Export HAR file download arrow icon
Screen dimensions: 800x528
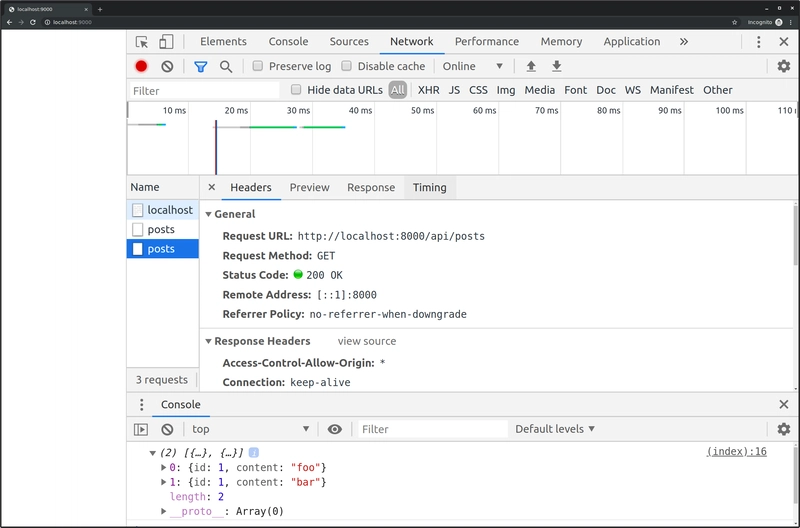tap(557, 66)
